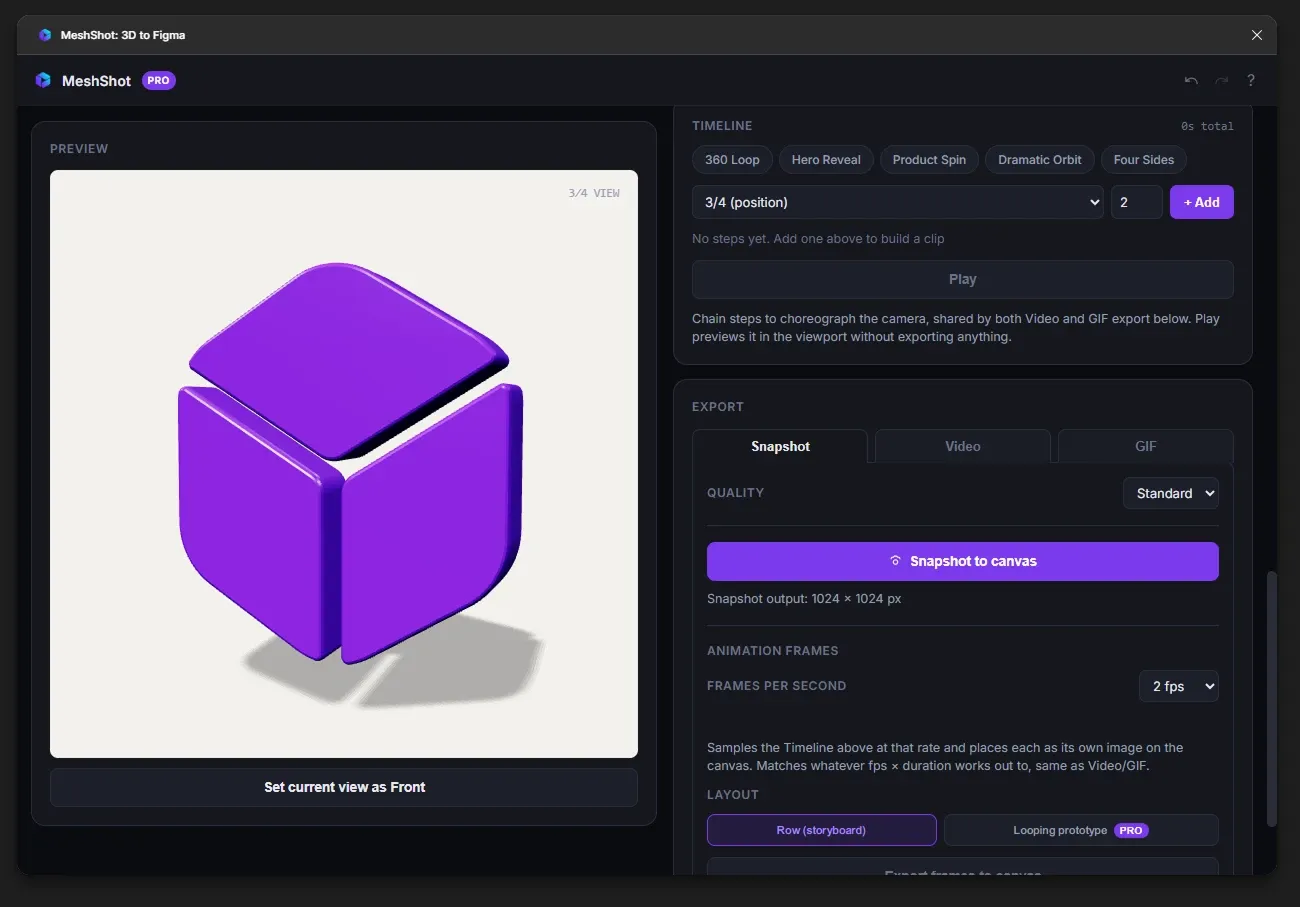1300x907 pixels.
Task: Switch to the Snapshot export tab
Action: pos(780,447)
